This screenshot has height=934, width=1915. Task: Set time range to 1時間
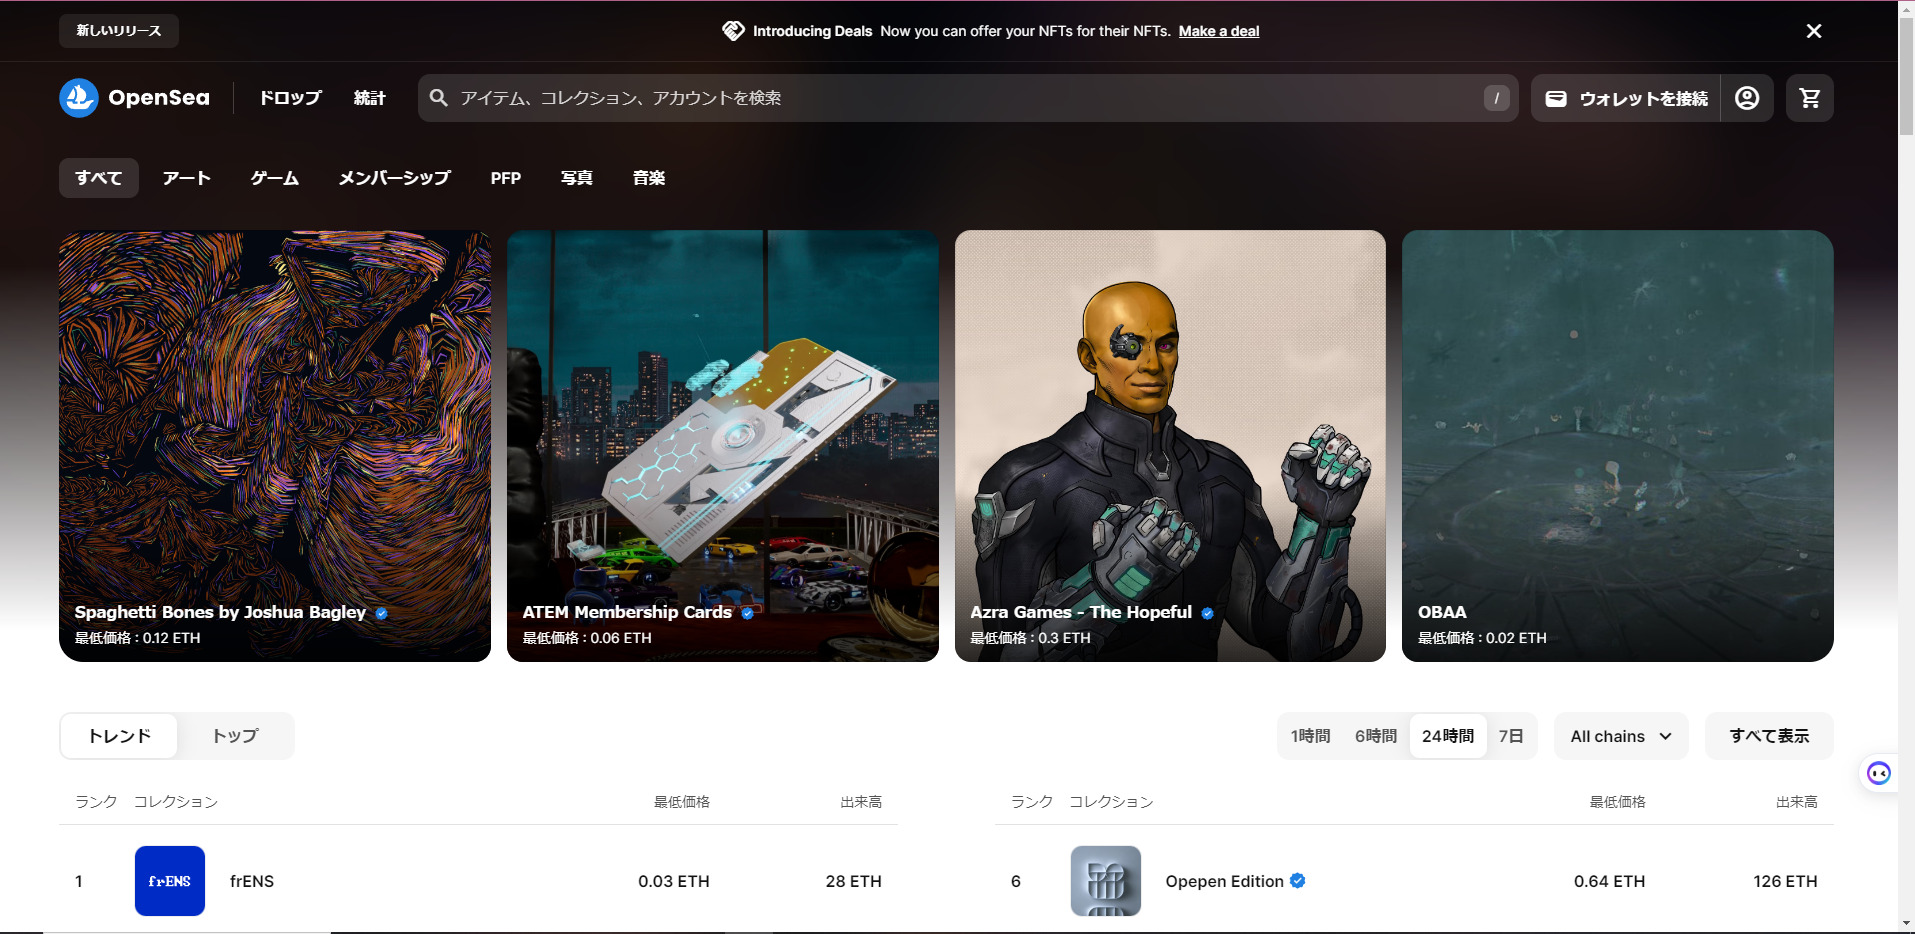coord(1311,736)
